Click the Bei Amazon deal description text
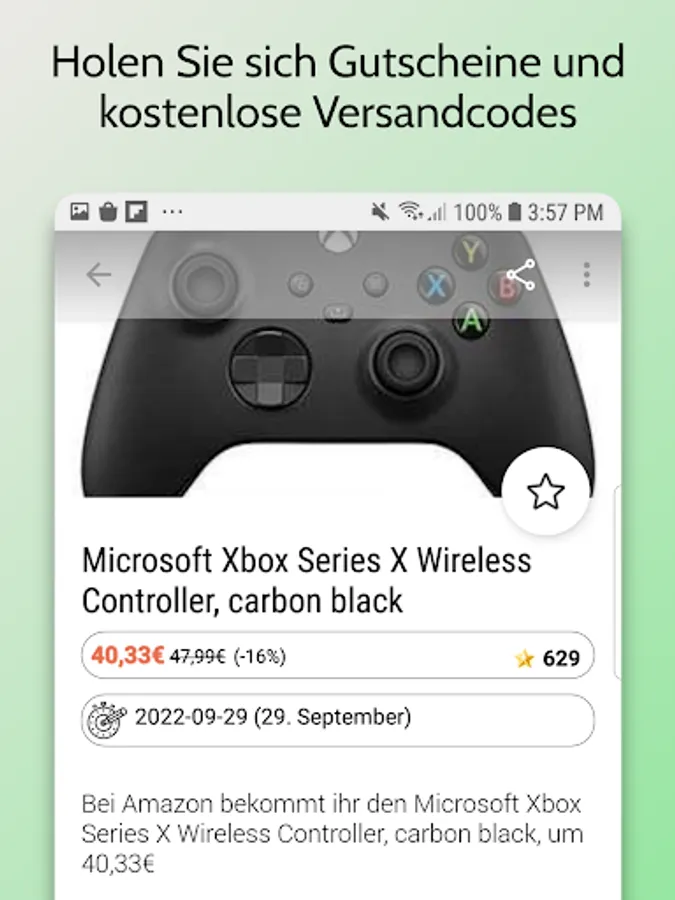The width and height of the screenshot is (675, 900). [332, 833]
